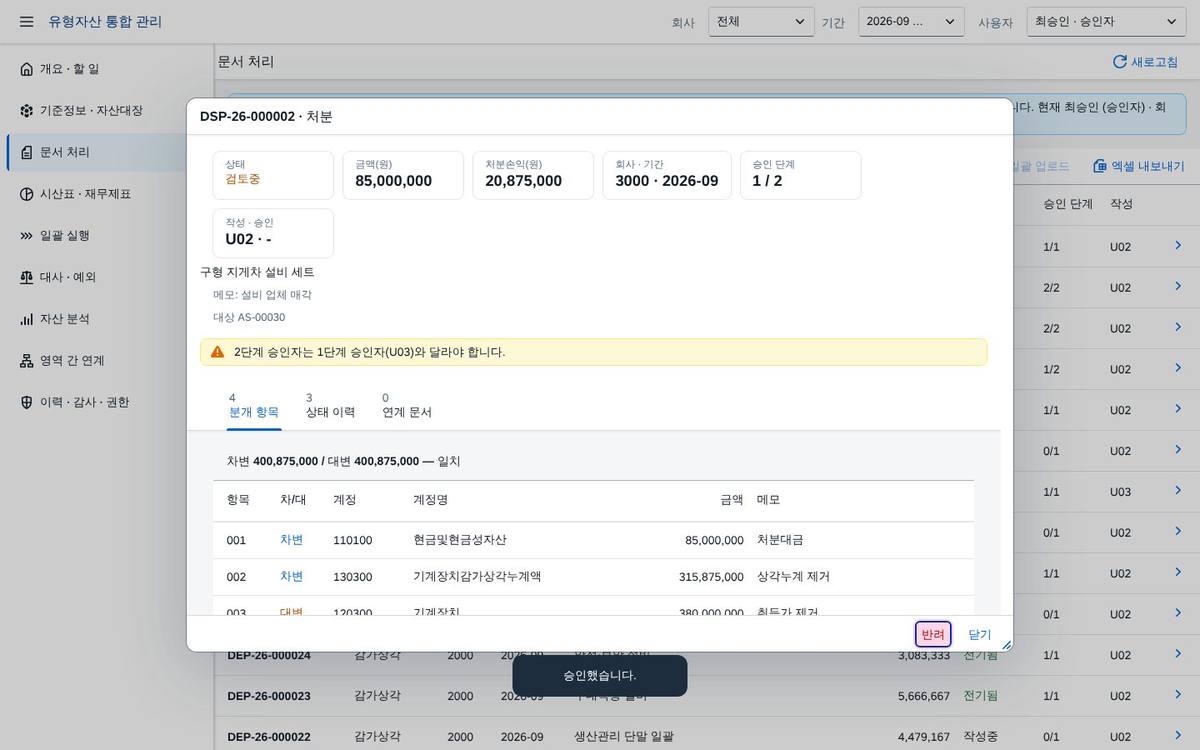Go to 개요 · 할 일 menu

(106, 69)
